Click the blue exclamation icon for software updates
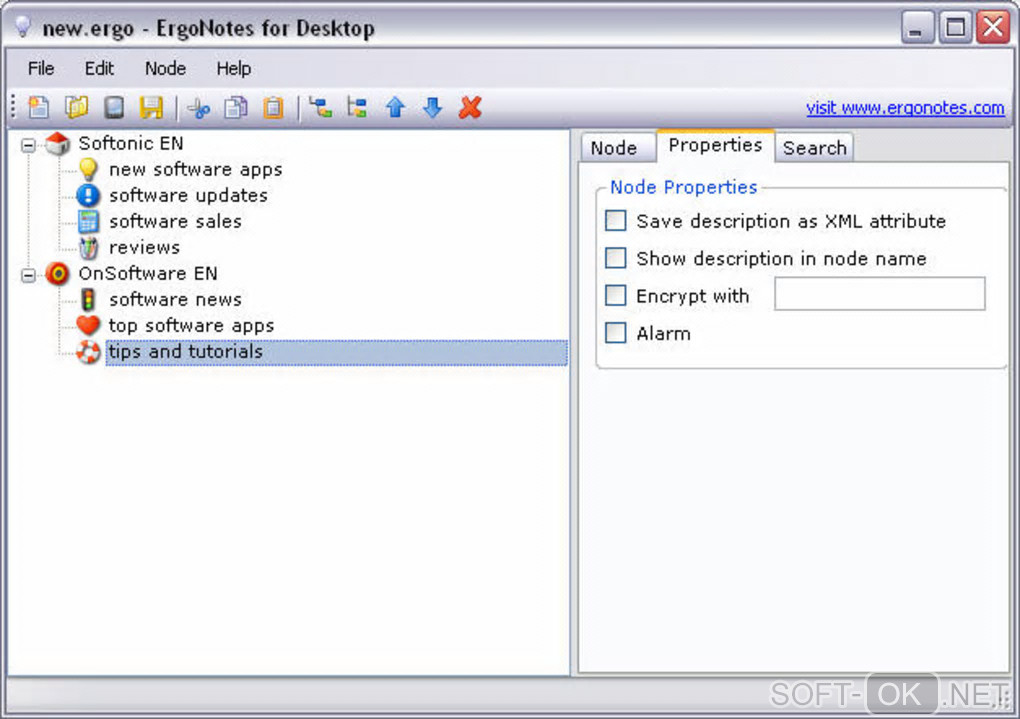Image resolution: width=1020 pixels, height=719 pixels. coord(88,195)
